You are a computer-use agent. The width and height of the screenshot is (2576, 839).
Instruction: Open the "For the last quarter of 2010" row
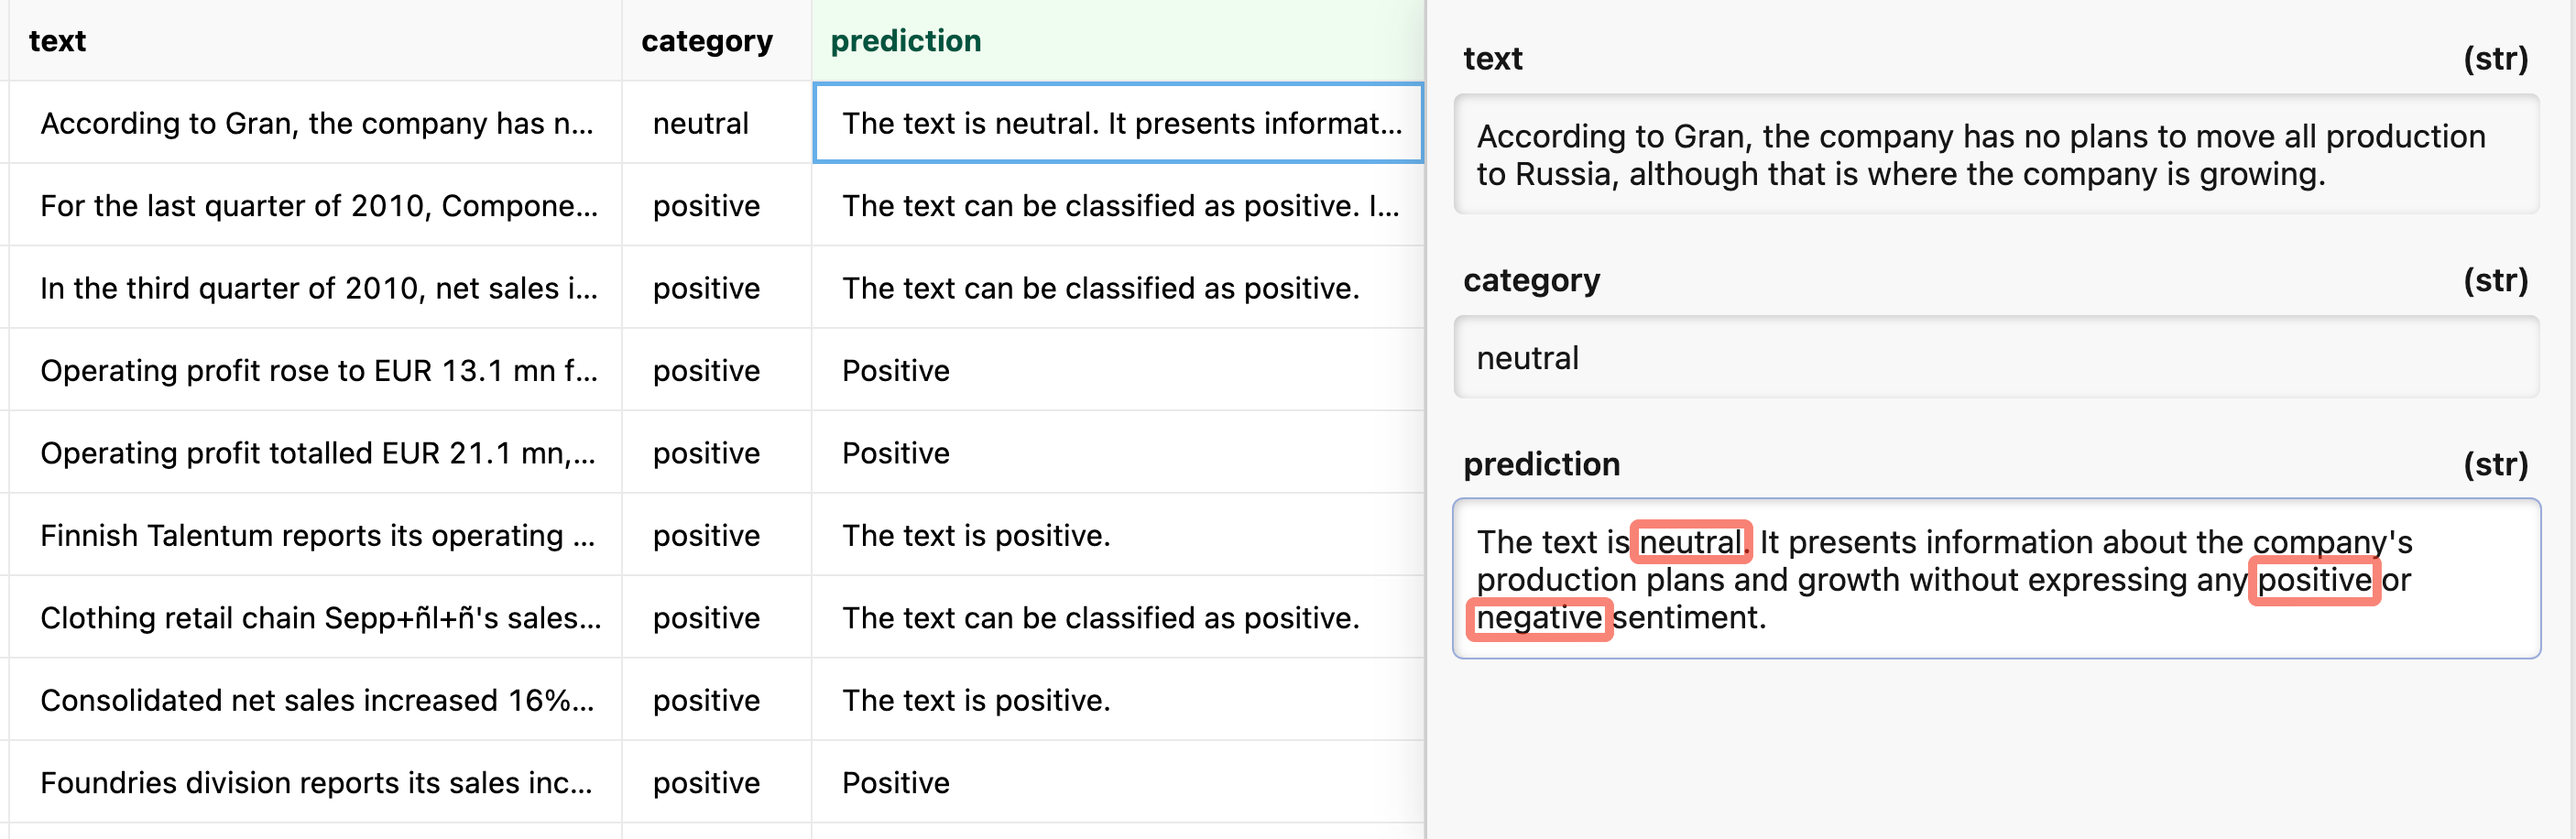tap(318, 206)
